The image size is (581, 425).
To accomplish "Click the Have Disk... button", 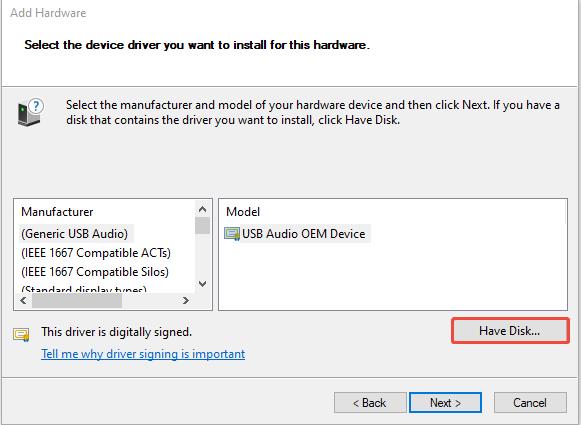I will click(510, 331).
